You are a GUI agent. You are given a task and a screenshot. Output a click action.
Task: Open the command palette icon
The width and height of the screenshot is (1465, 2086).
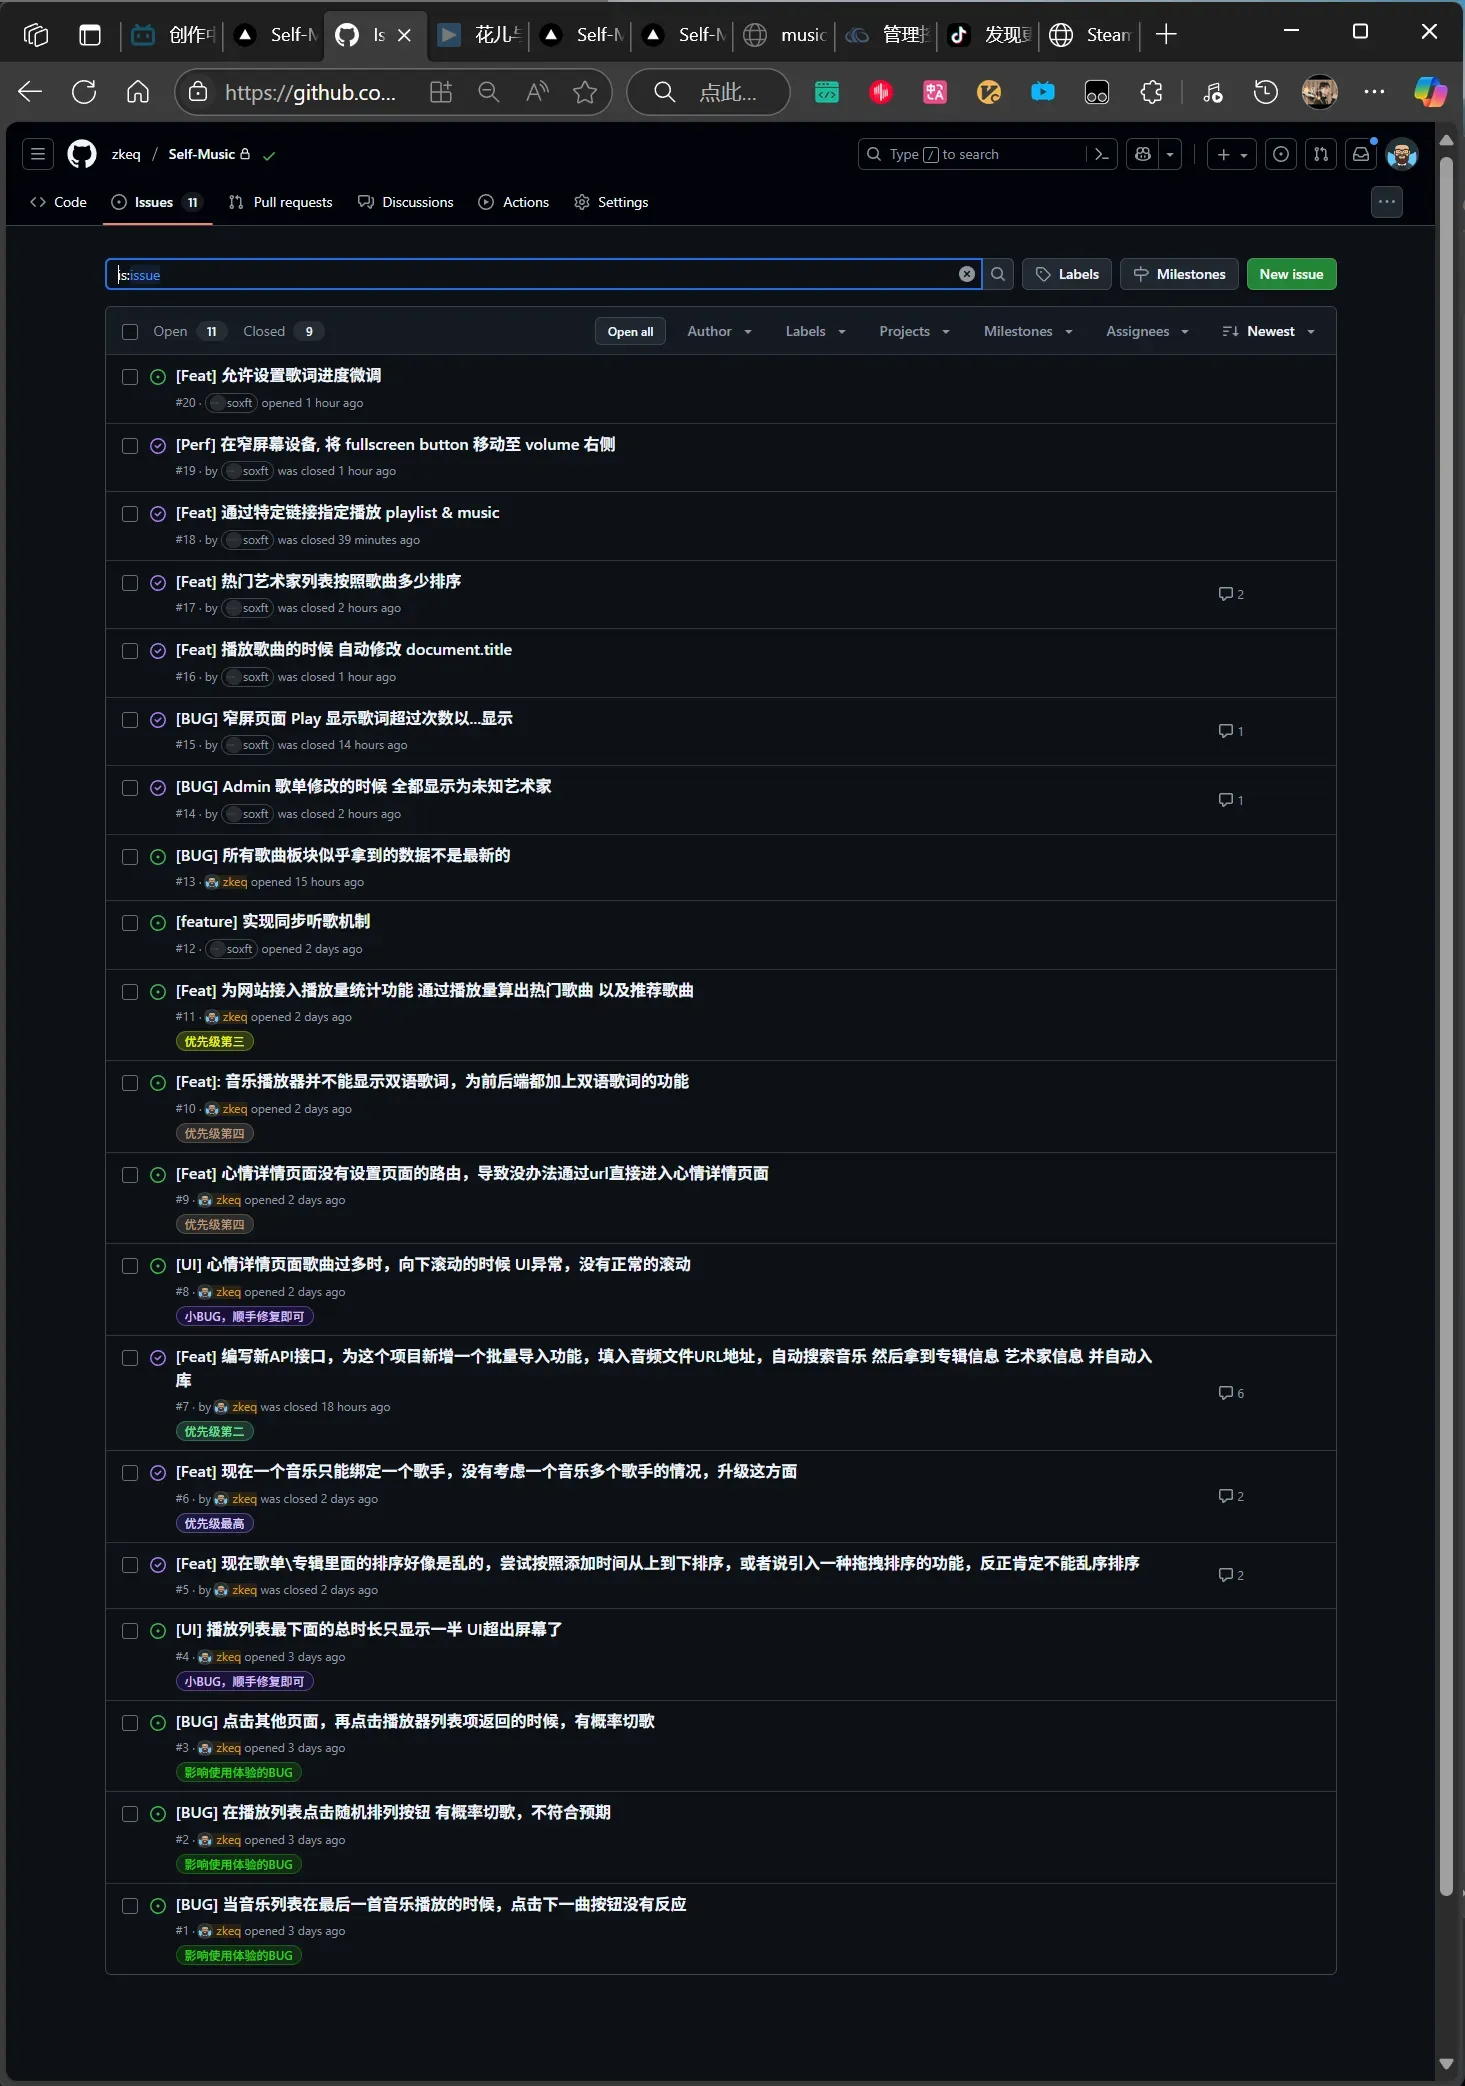[1101, 154]
